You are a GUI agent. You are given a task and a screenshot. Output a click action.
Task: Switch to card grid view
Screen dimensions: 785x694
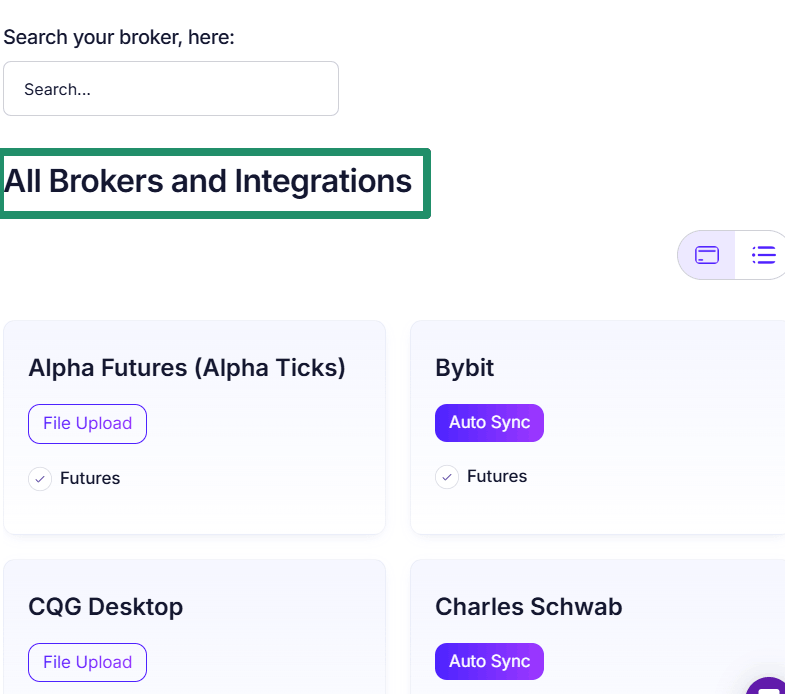click(x=706, y=255)
